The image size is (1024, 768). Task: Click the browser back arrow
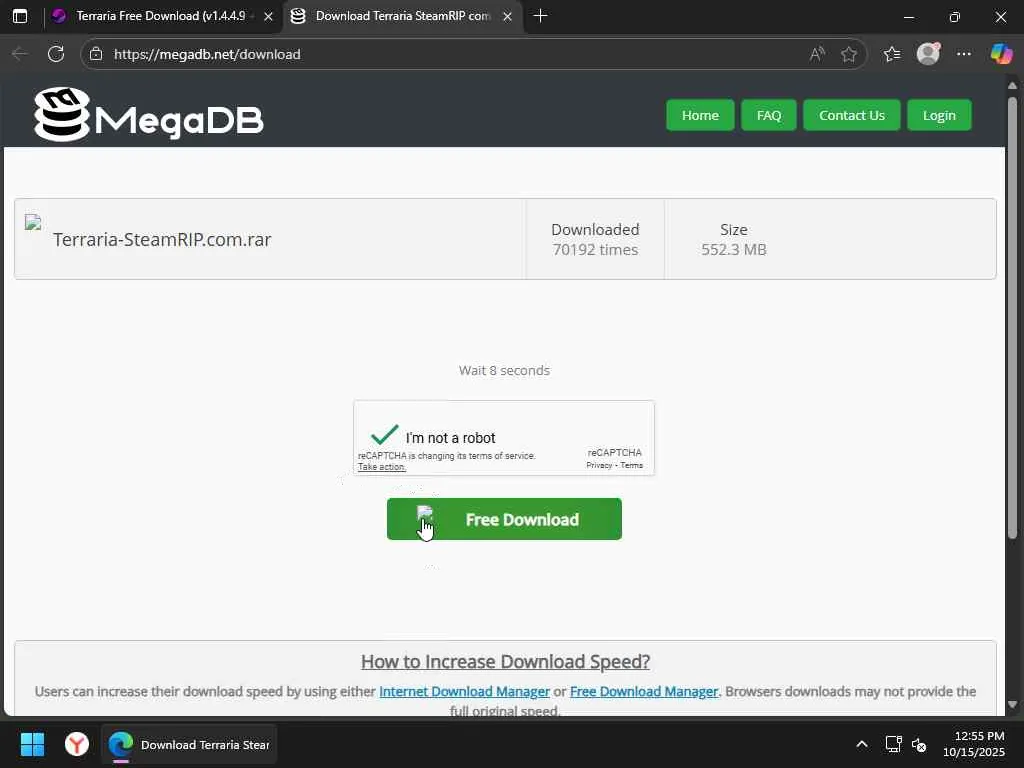(20, 54)
